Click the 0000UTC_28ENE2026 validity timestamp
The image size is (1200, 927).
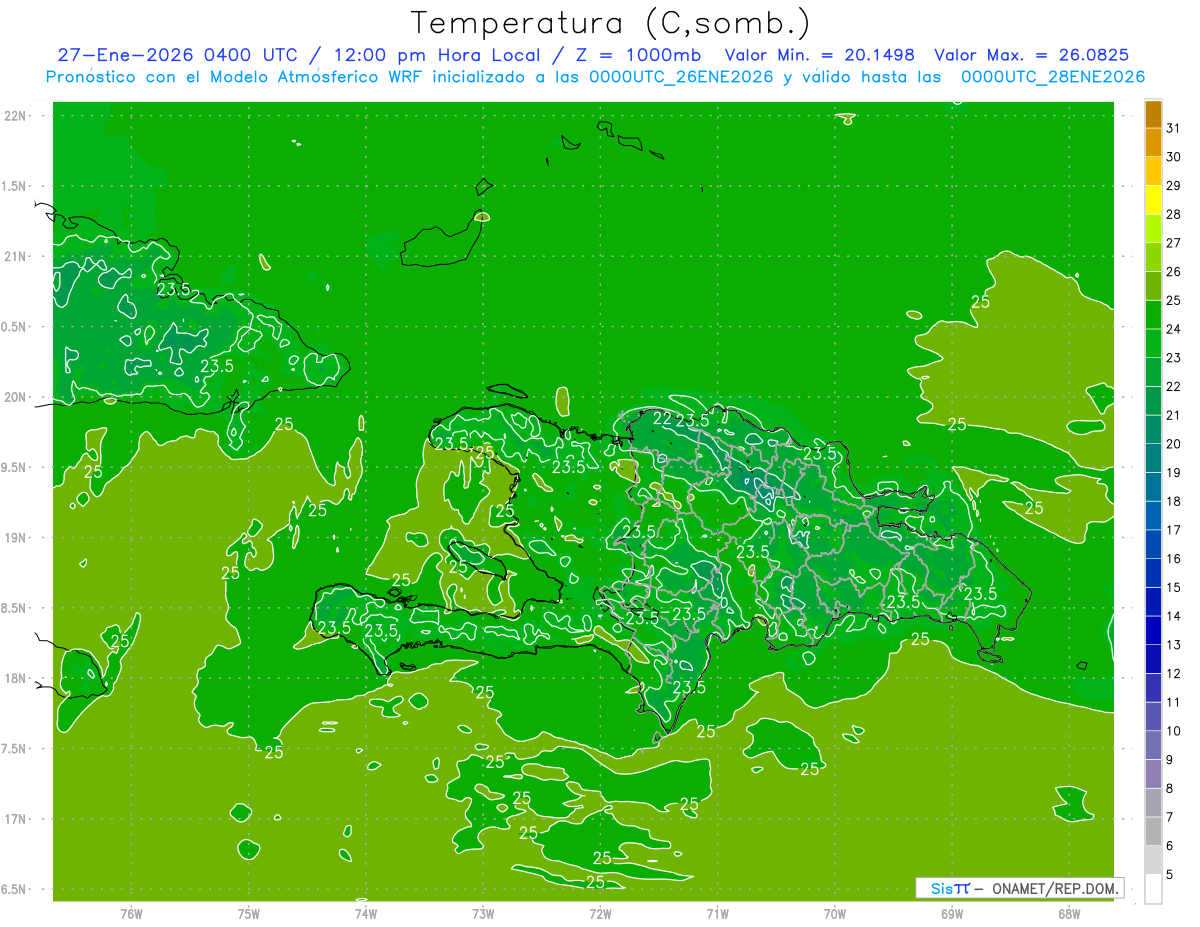tap(1053, 77)
